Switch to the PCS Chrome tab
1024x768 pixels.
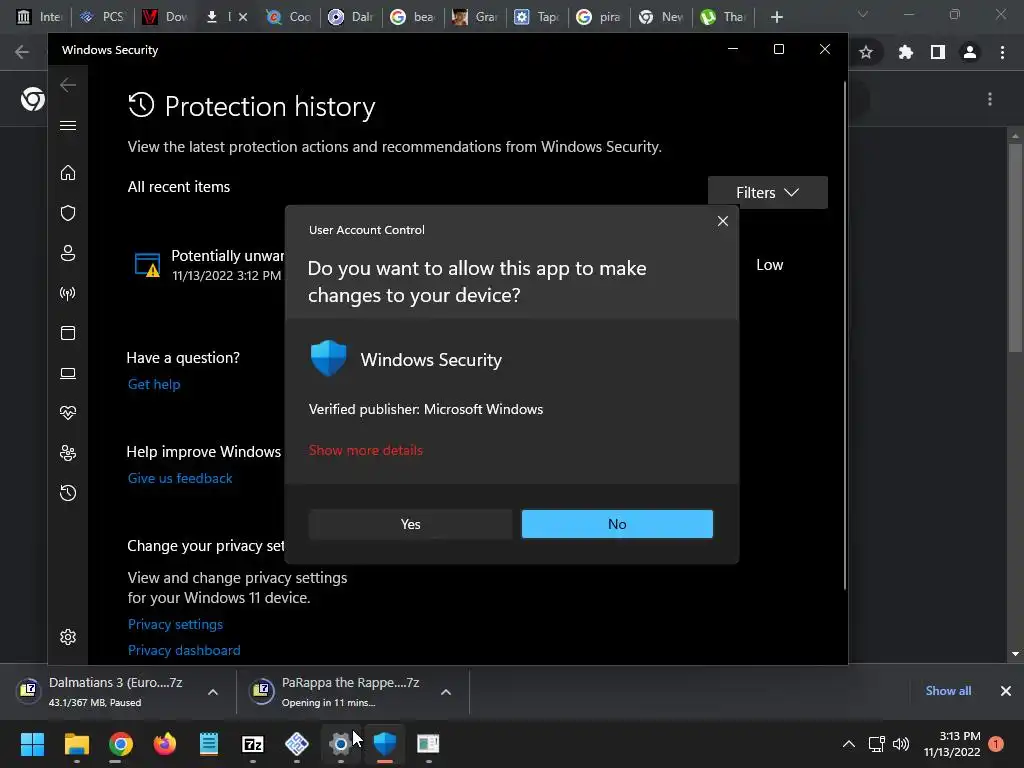[102, 17]
